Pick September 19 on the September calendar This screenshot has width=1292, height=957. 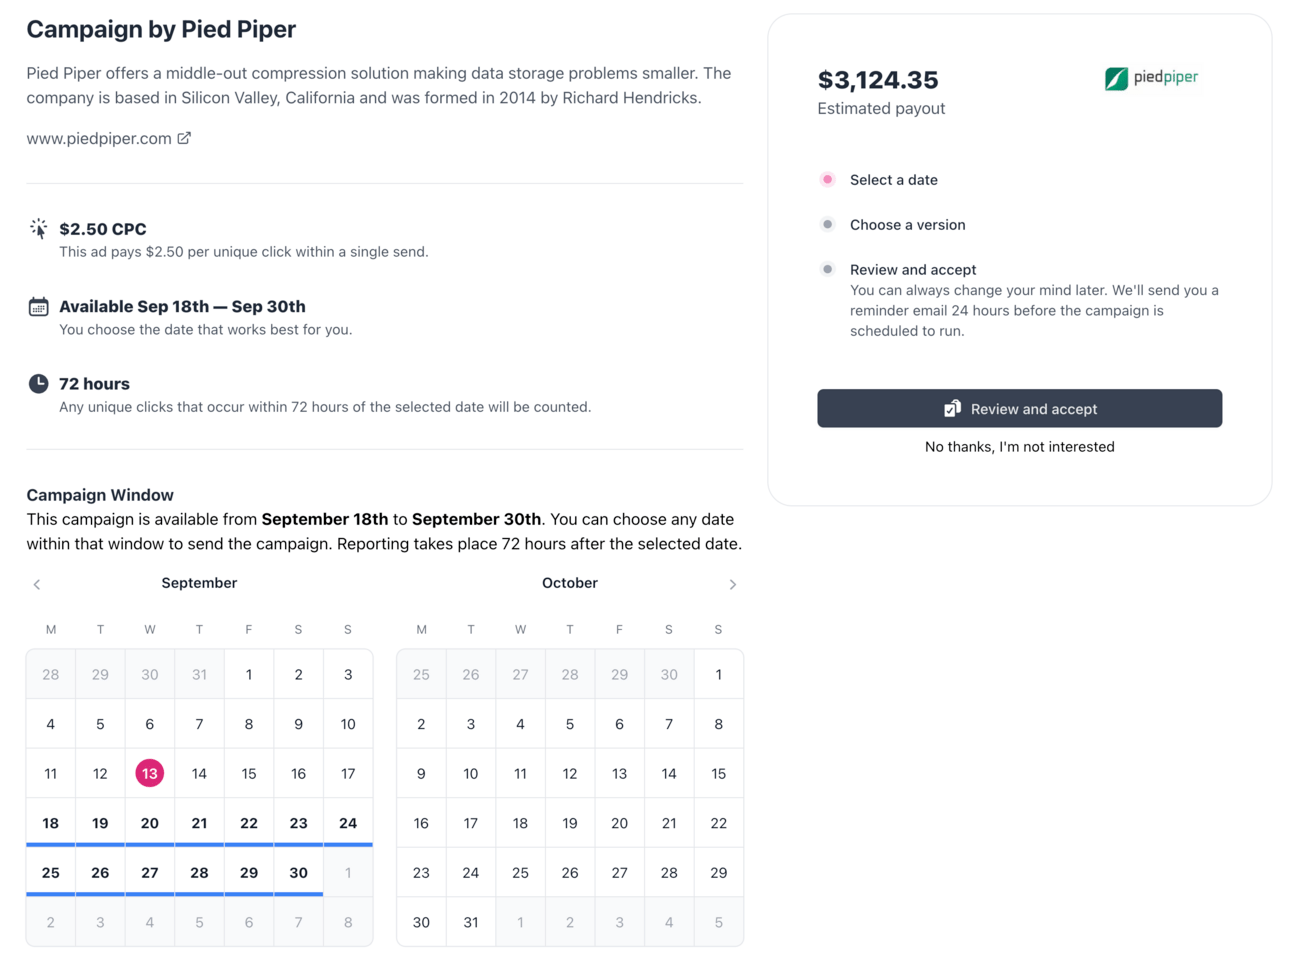tap(100, 823)
